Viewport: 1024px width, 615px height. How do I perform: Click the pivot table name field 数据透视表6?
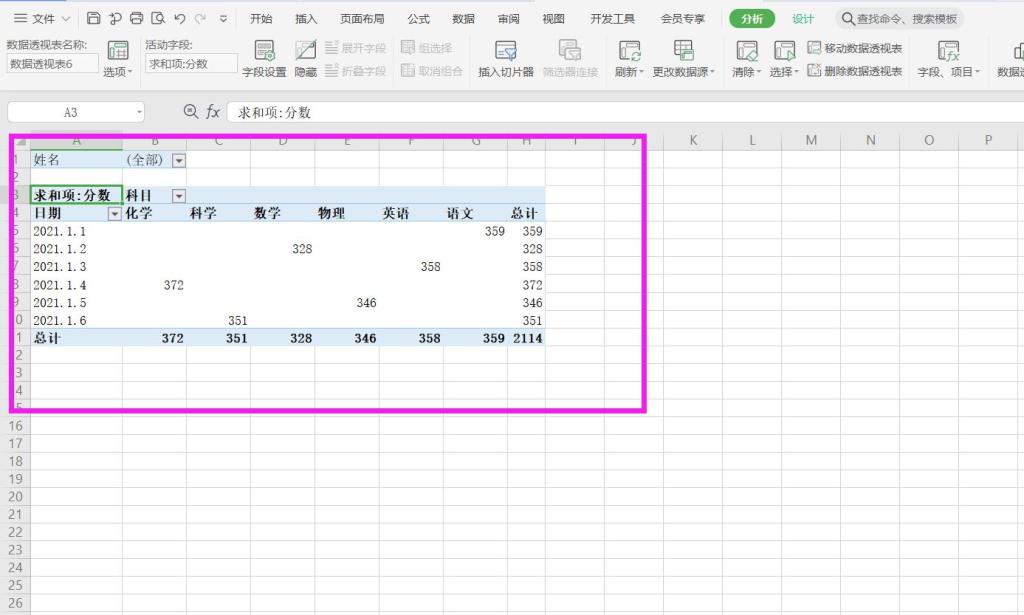52,63
